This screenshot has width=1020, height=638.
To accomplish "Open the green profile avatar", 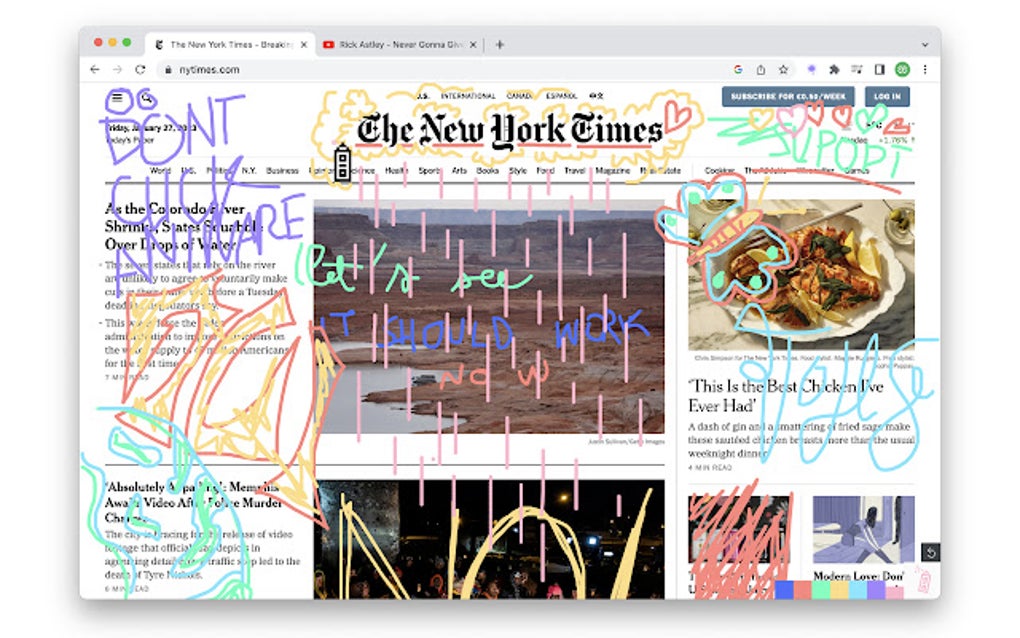I will click(x=902, y=70).
